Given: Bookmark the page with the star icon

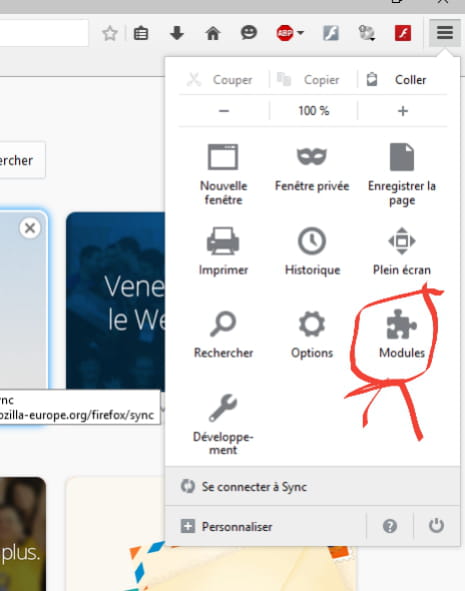Looking at the screenshot, I should tap(110, 33).
